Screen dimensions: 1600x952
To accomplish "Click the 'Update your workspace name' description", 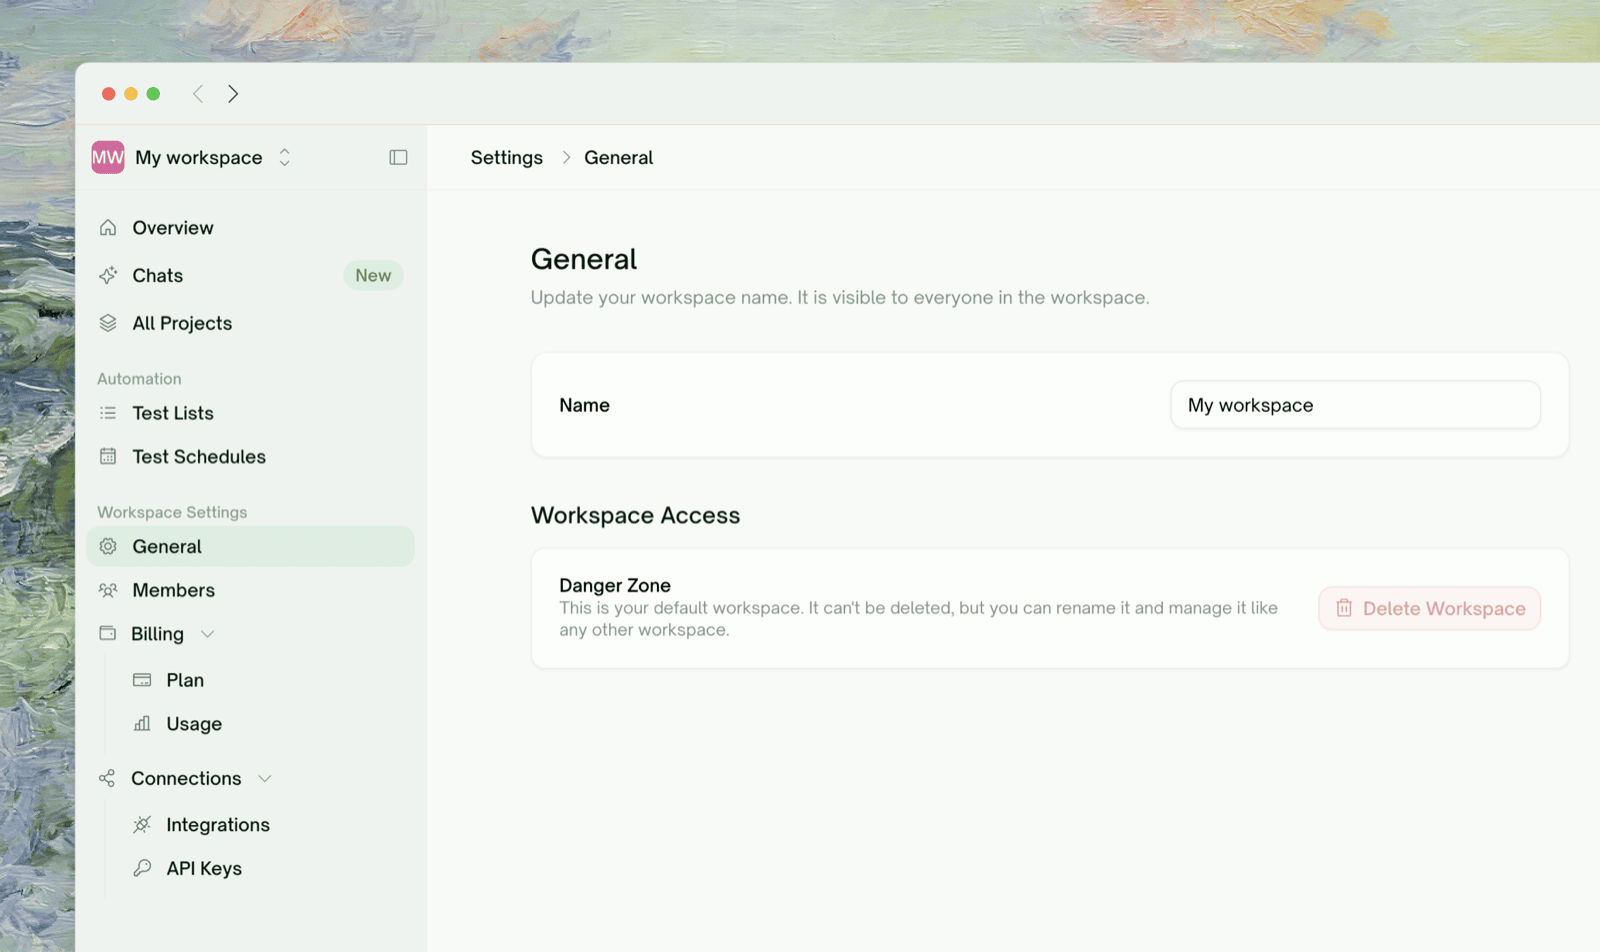I will [840, 297].
